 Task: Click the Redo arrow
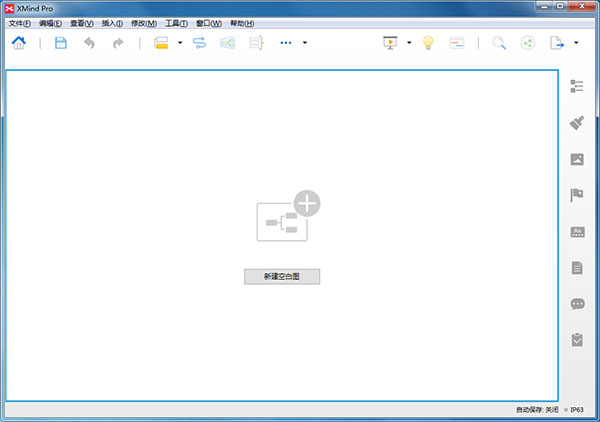(118, 43)
